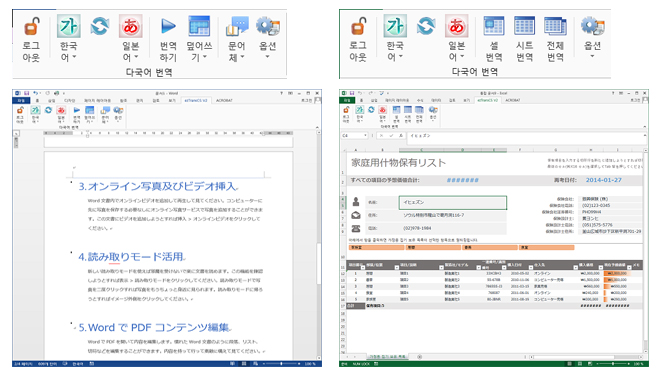Click 셀 번역 icon inside the Excel window
This screenshot has width=663, height=376.
pos(396,110)
